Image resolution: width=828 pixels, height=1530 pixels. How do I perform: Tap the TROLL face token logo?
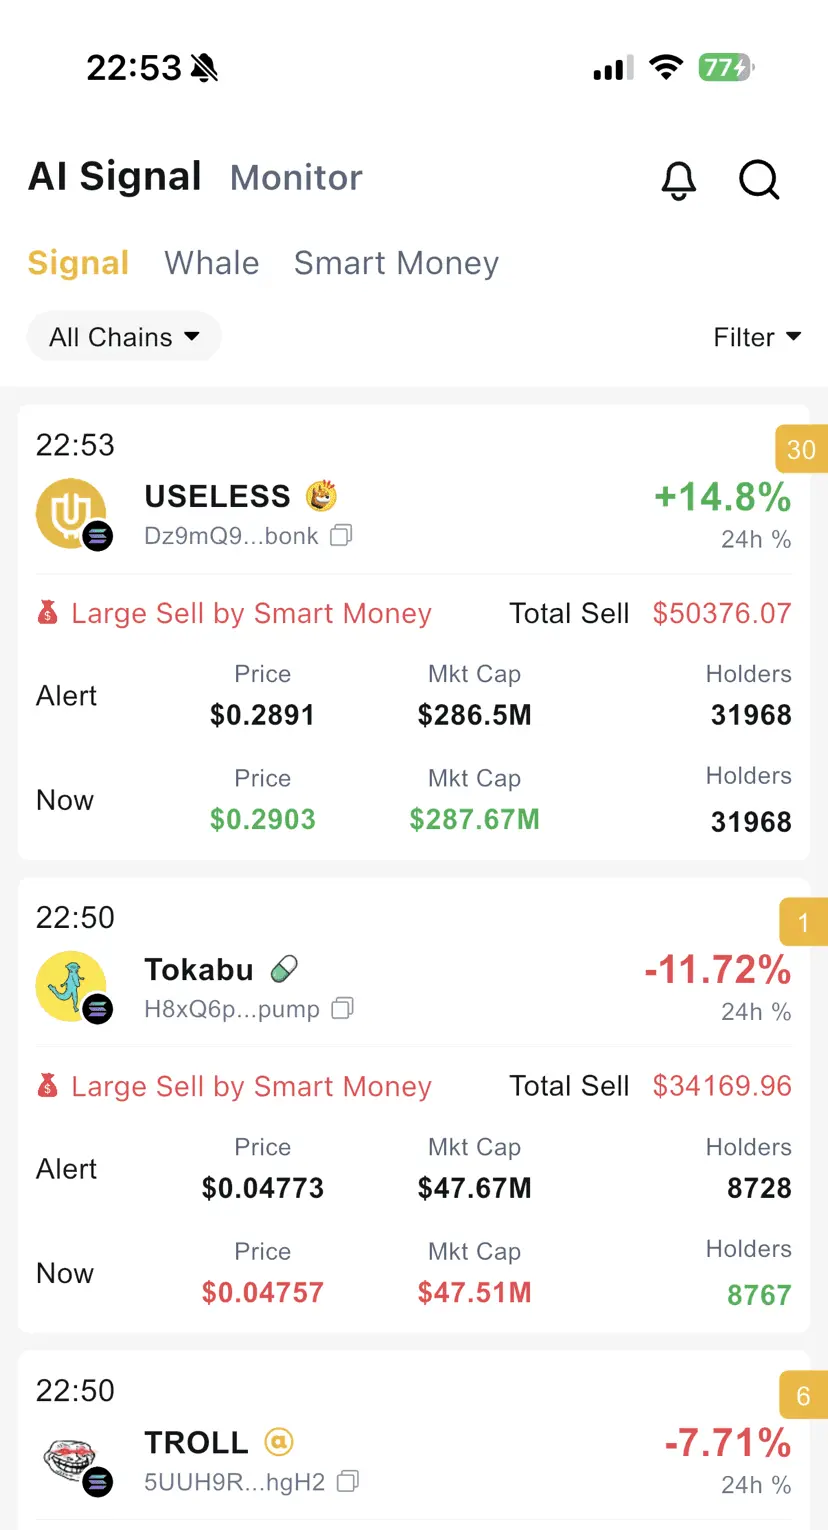pos(72,1460)
